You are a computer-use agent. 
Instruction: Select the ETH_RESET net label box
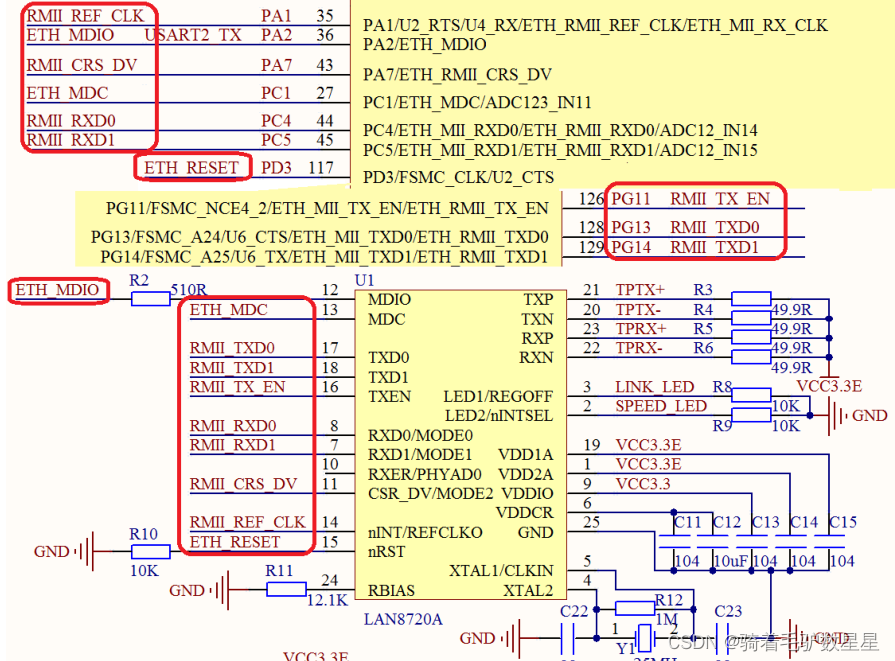pyautogui.click(x=192, y=166)
